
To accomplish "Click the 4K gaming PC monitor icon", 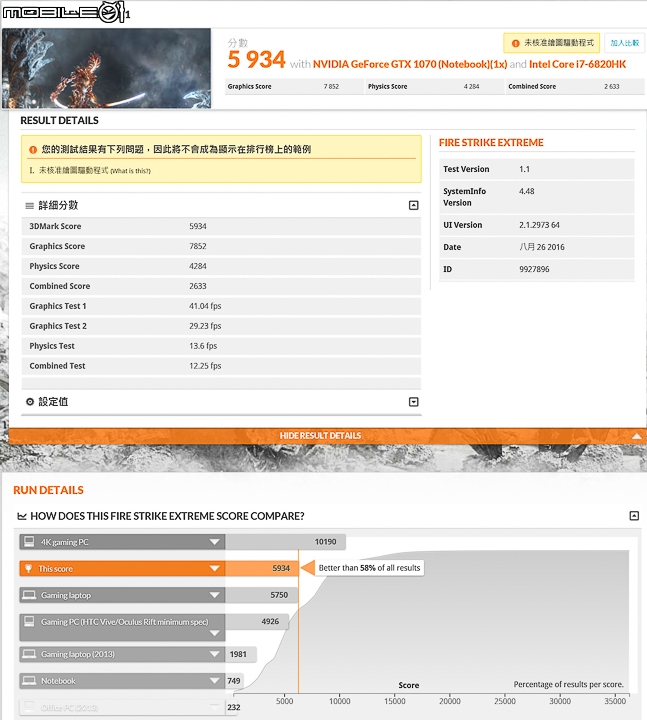I will 29,542.
